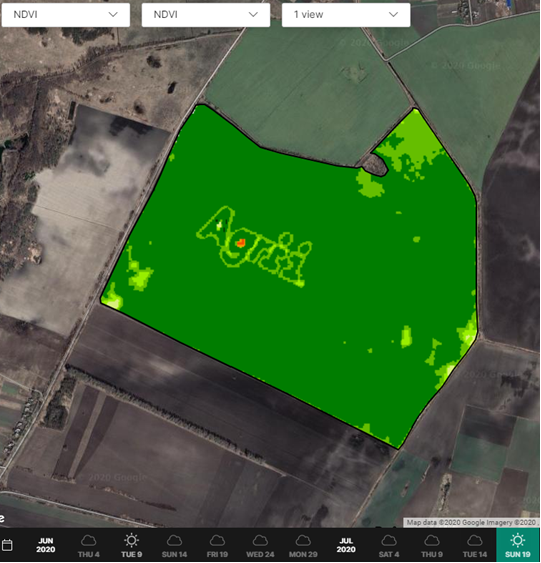Expand the 1 view dropdown
The width and height of the screenshot is (541, 563).
click(x=346, y=15)
